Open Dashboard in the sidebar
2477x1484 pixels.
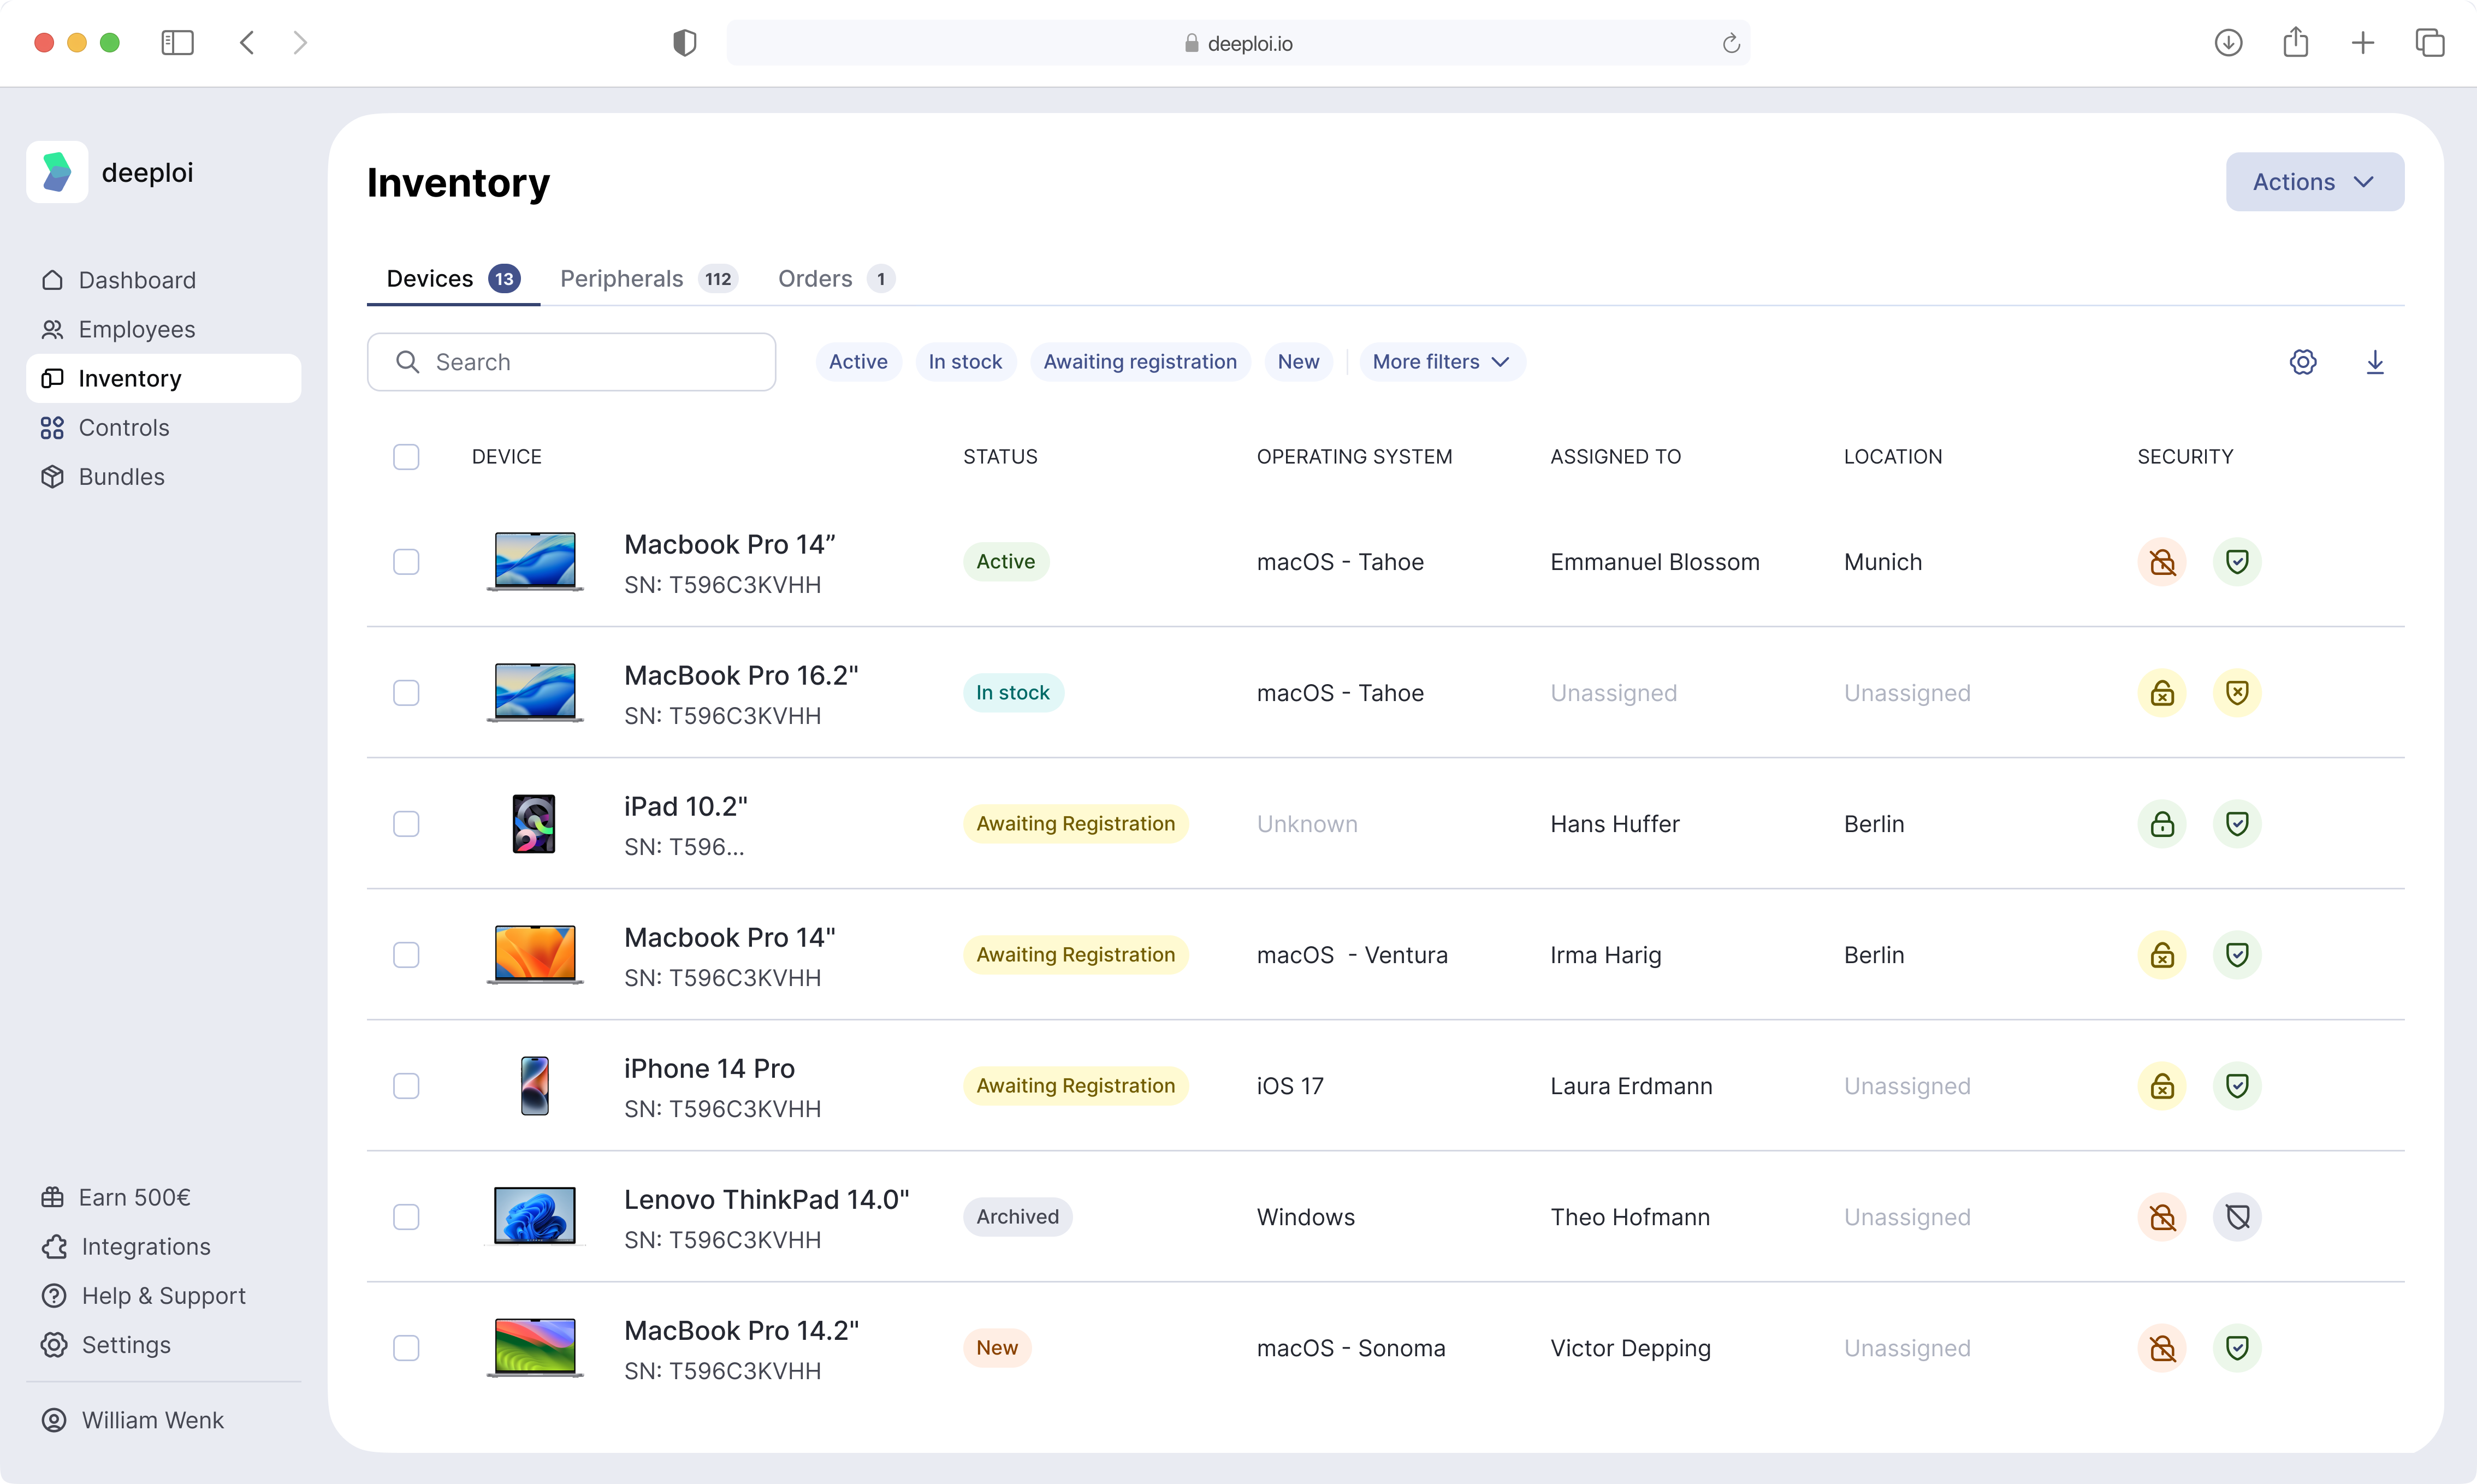pos(164,280)
